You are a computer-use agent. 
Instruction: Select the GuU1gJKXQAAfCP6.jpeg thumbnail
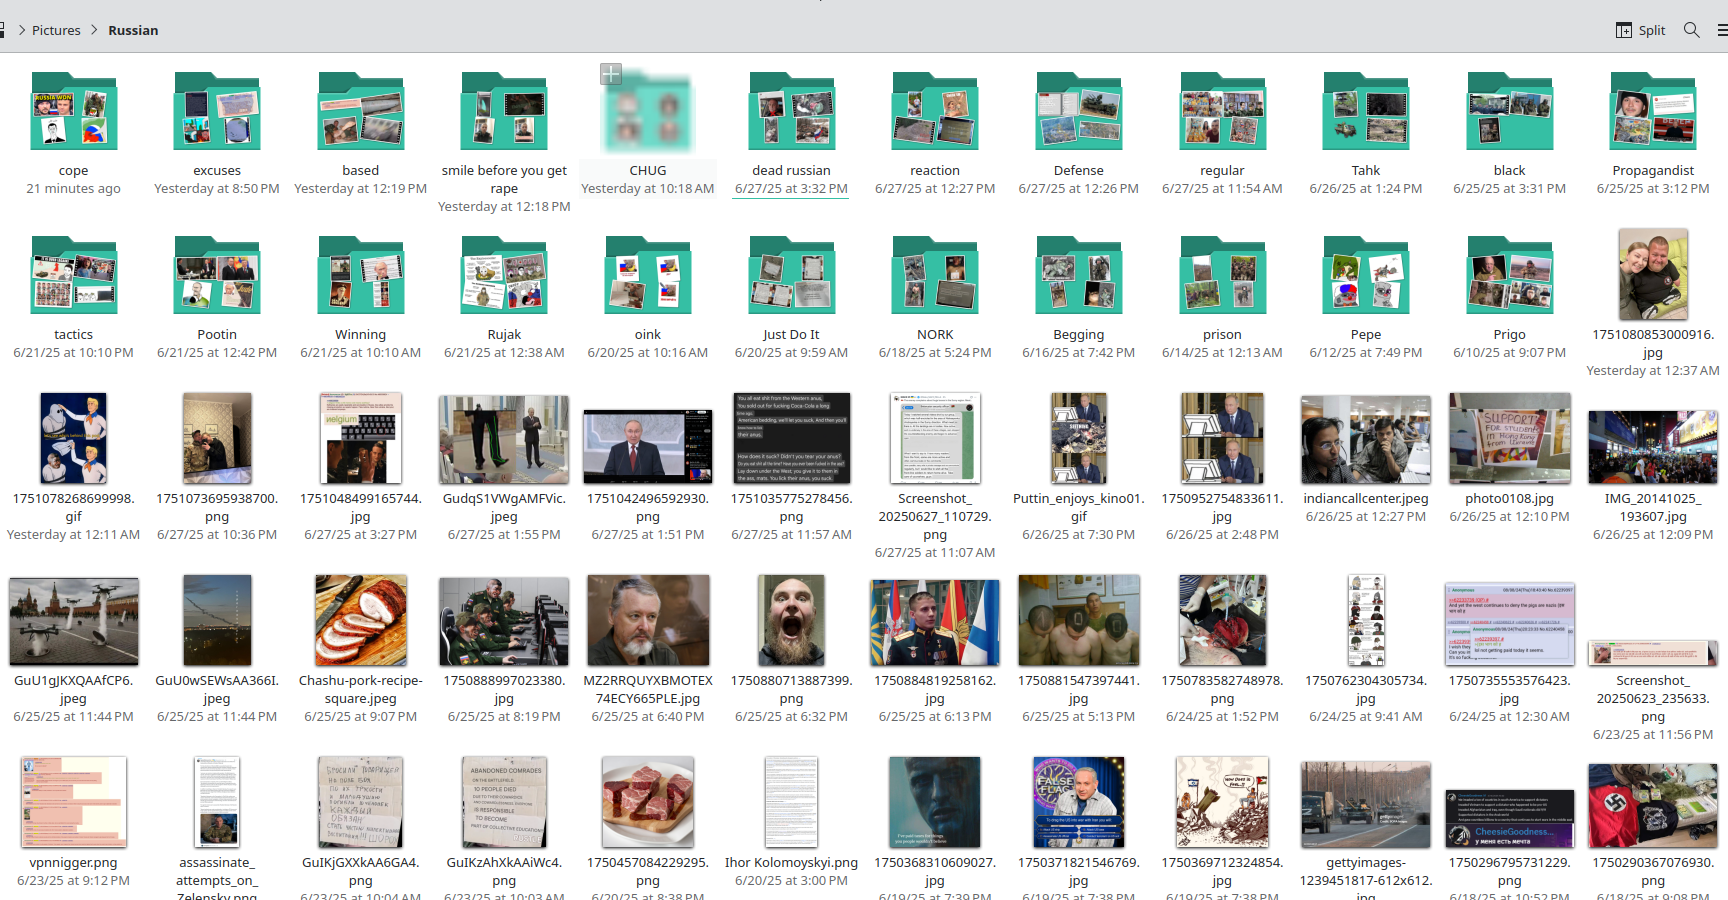coord(73,622)
